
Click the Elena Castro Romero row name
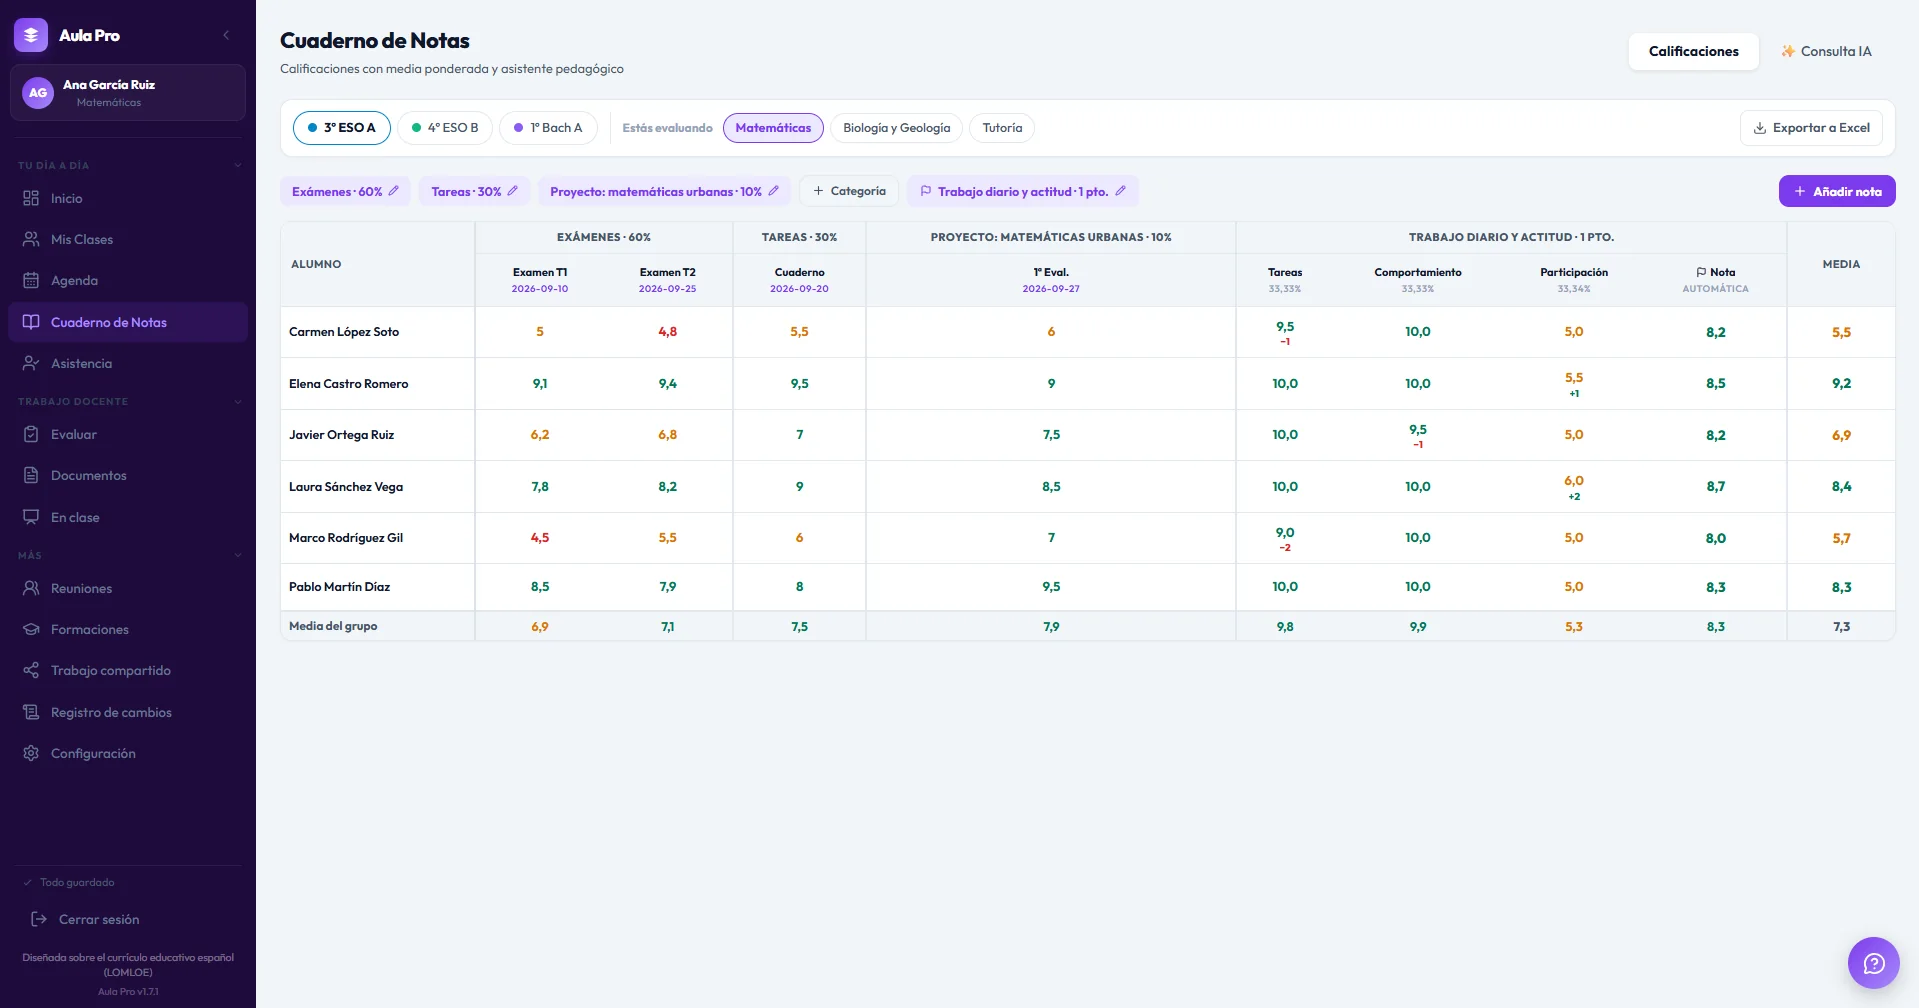coord(348,384)
